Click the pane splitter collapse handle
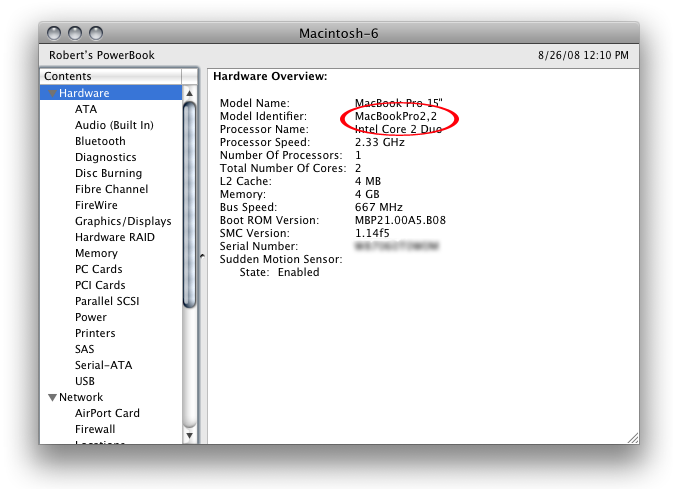Viewport: 673px width, 489px height. 202,256
